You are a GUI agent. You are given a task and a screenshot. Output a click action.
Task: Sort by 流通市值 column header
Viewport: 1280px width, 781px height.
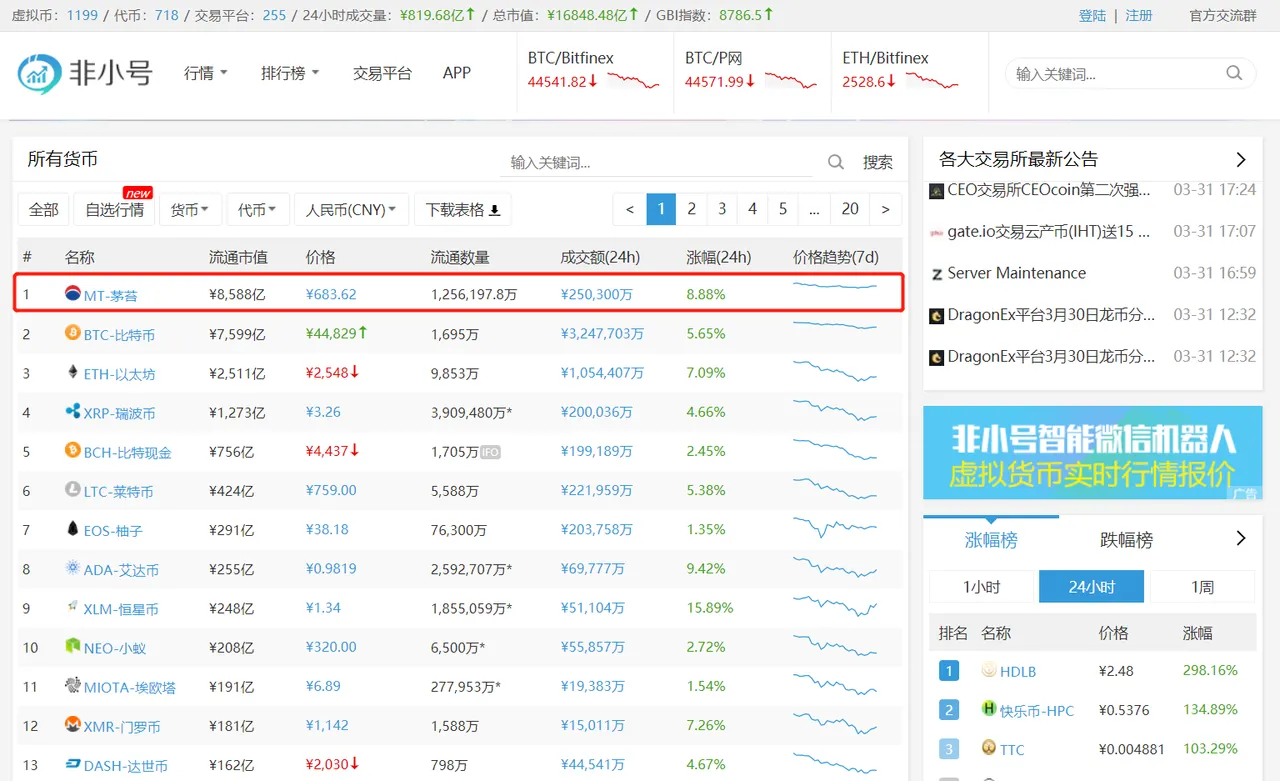click(238, 257)
